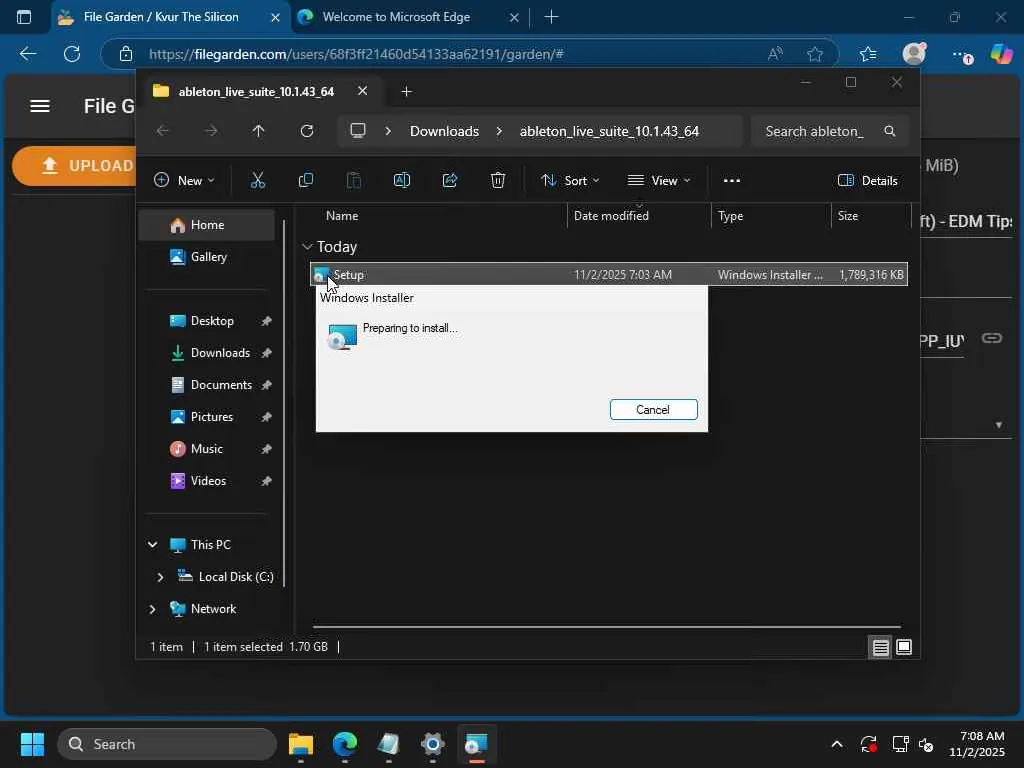Image resolution: width=1024 pixels, height=768 pixels.
Task: Click the Share icon in Explorer toolbar
Action: coord(450,180)
